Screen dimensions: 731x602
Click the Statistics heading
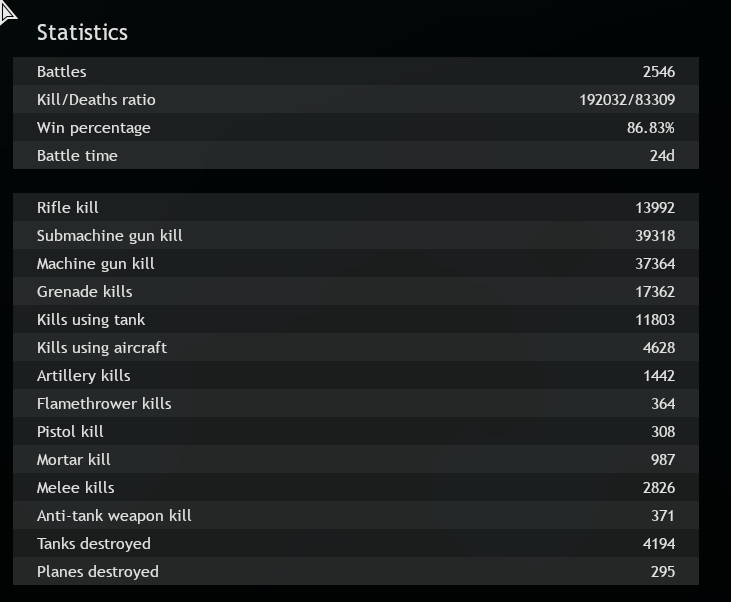tap(82, 32)
